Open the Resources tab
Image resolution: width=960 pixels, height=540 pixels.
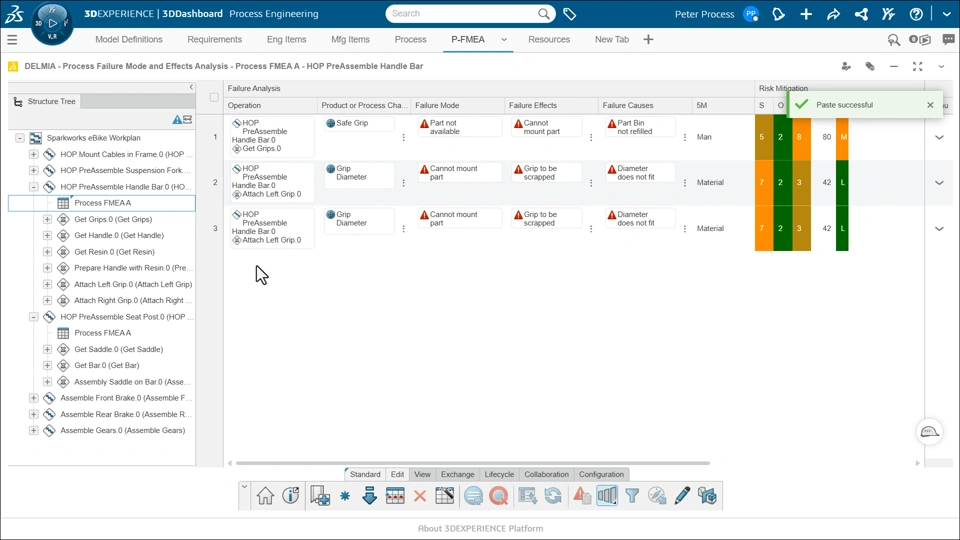[549, 39]
